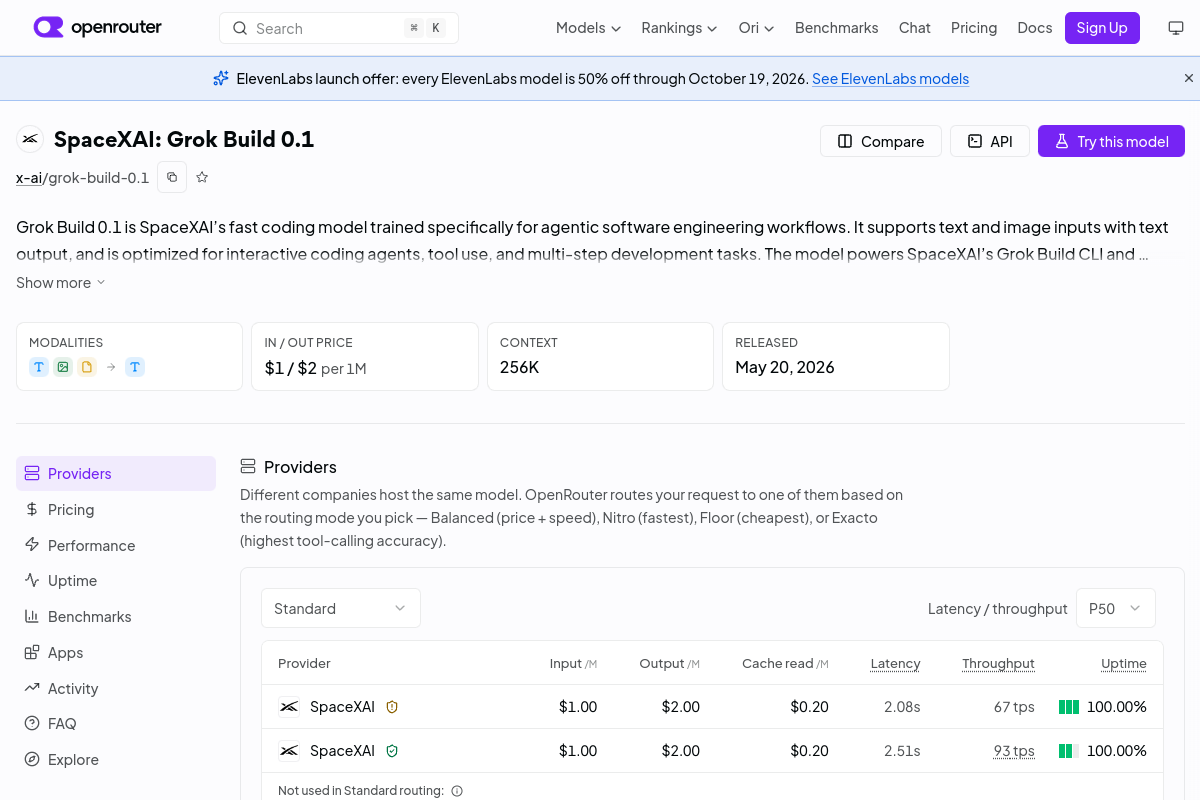Screen dimensions: 1200x800
Task: Go to the Pricing section in the sidebar
Action: [x=116, y=510]
